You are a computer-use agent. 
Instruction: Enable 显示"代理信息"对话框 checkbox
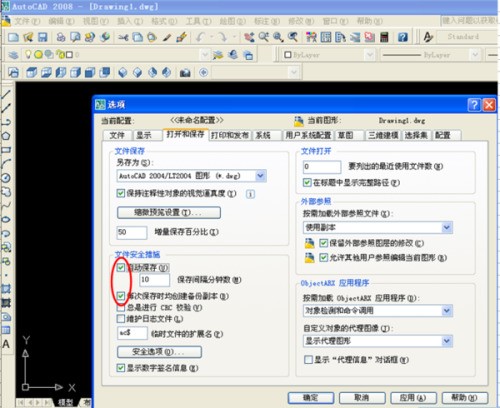(x=308, y=360)
